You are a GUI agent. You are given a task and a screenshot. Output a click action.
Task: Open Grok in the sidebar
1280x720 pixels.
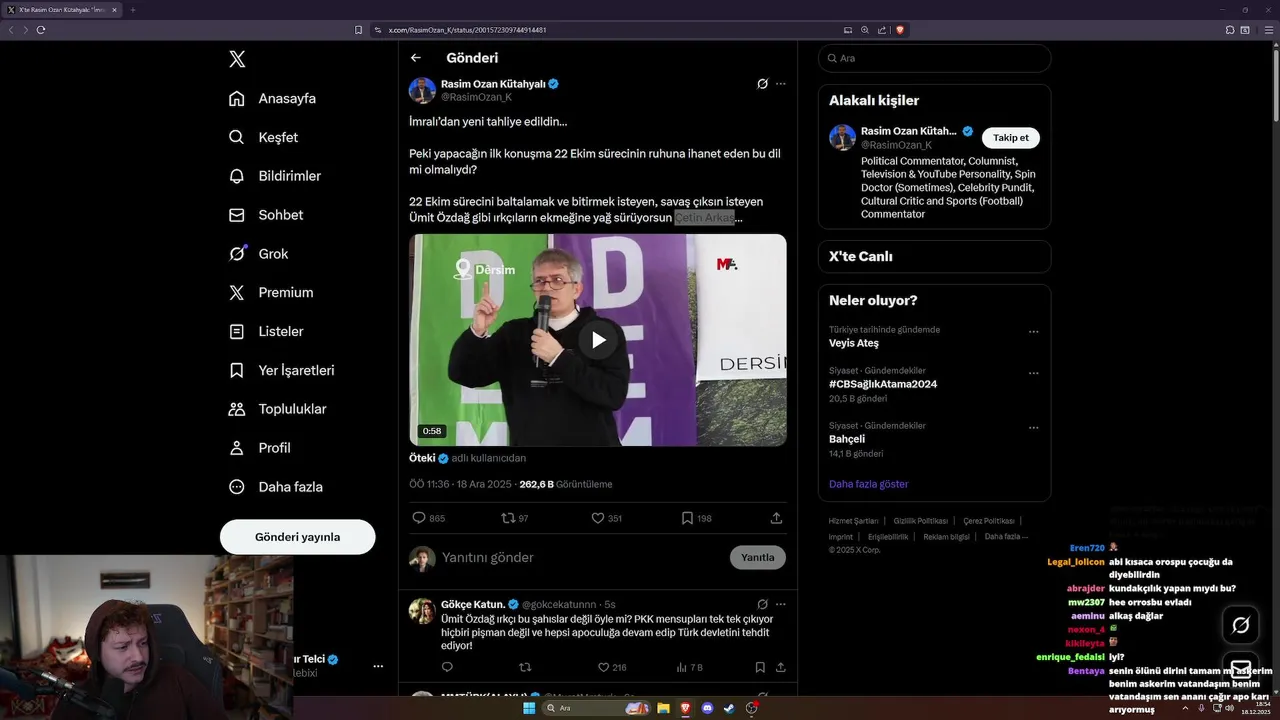[x=258, y=254]
